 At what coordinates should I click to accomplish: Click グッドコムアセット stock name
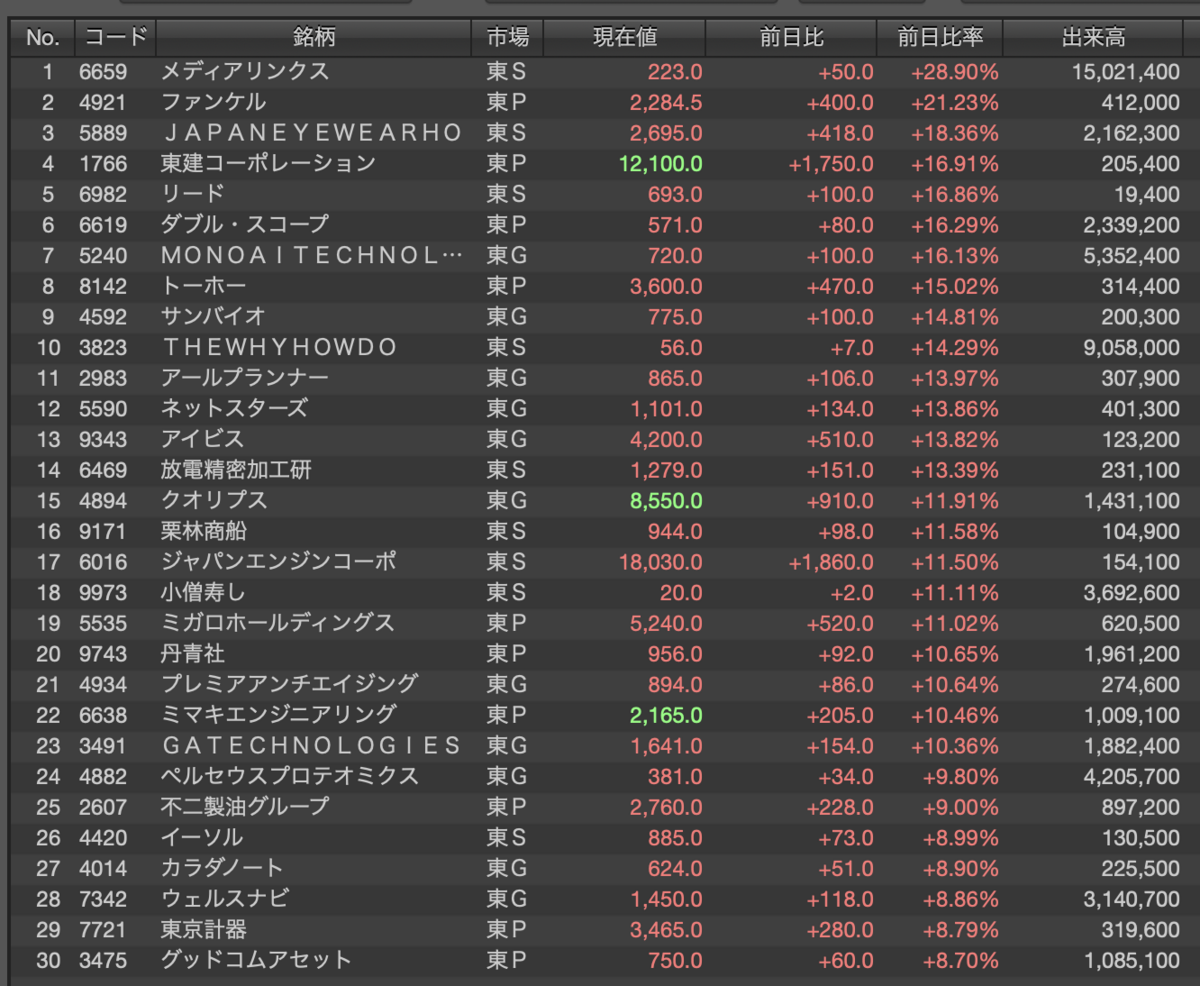[256, 960]
